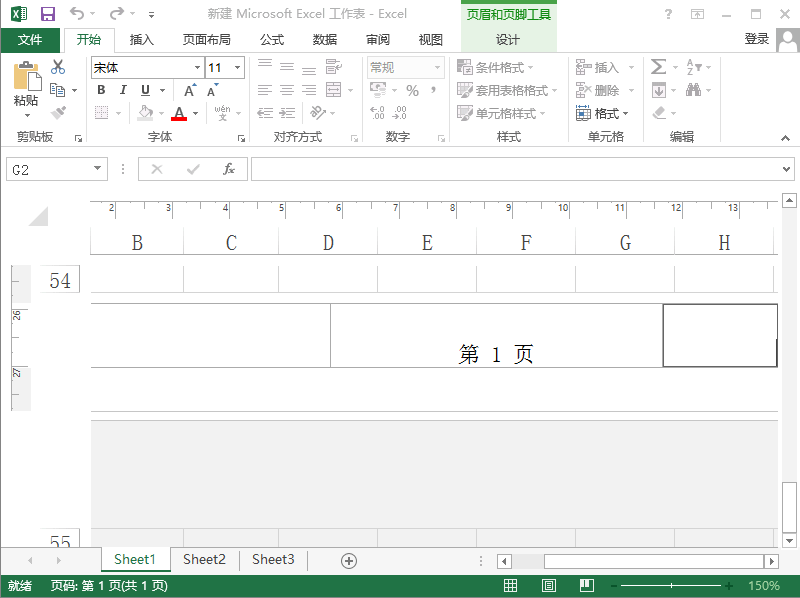Click the AutoSum (自动求和) icon

tap(658, 66)
